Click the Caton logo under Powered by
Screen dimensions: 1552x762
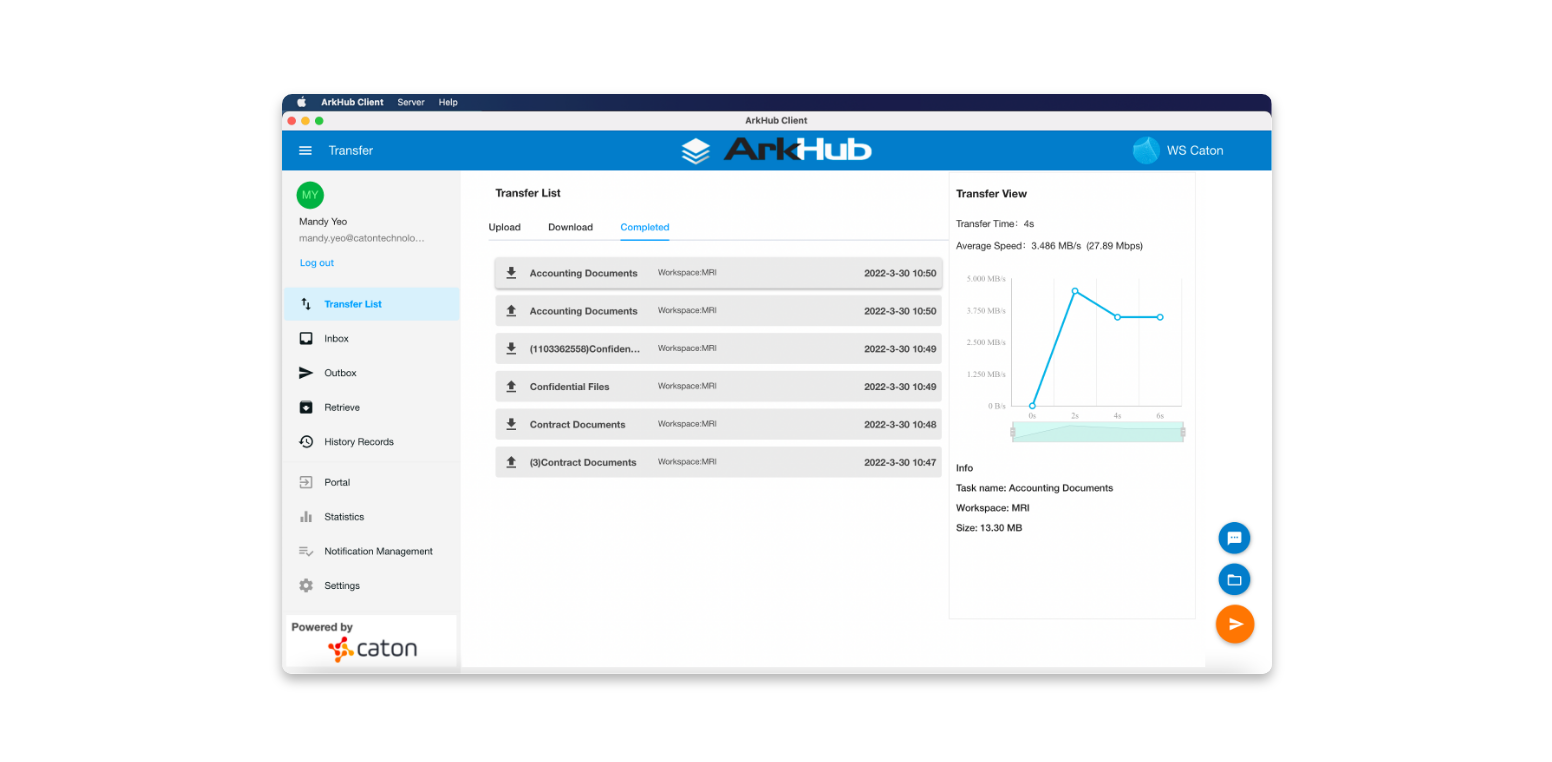(372, 649)
